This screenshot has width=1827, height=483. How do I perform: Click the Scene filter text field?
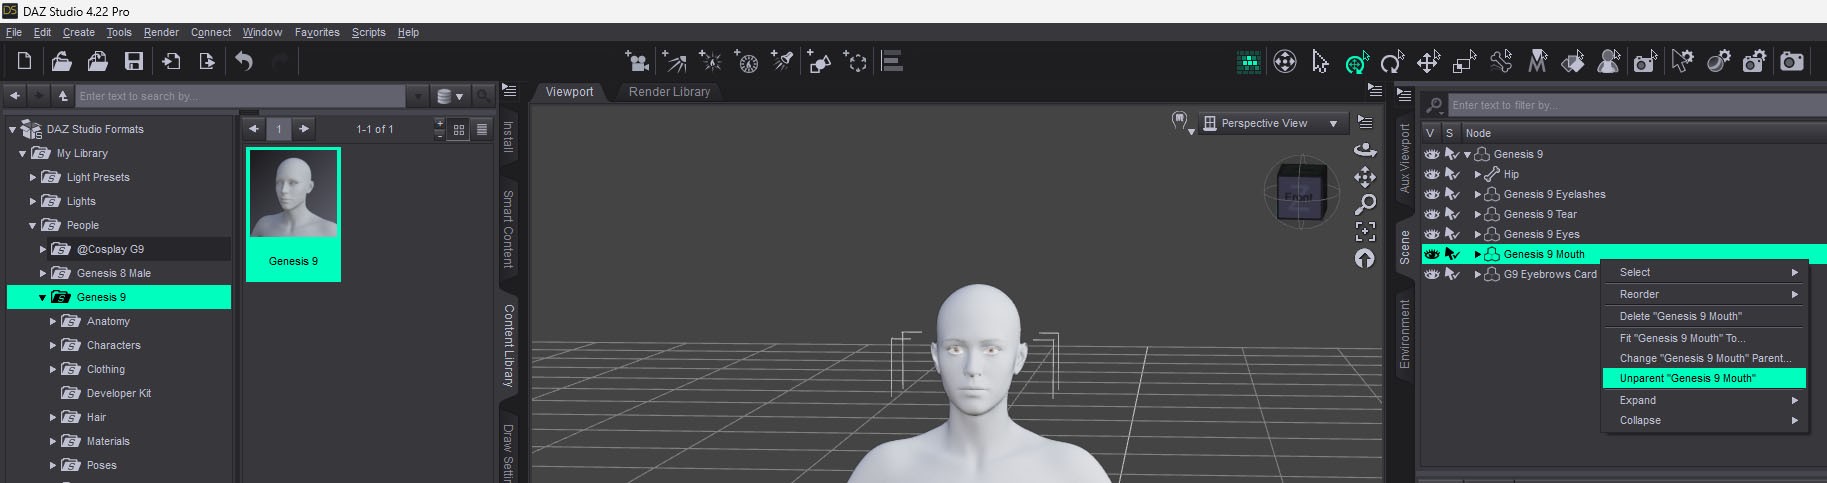(x=1637, y=105)
